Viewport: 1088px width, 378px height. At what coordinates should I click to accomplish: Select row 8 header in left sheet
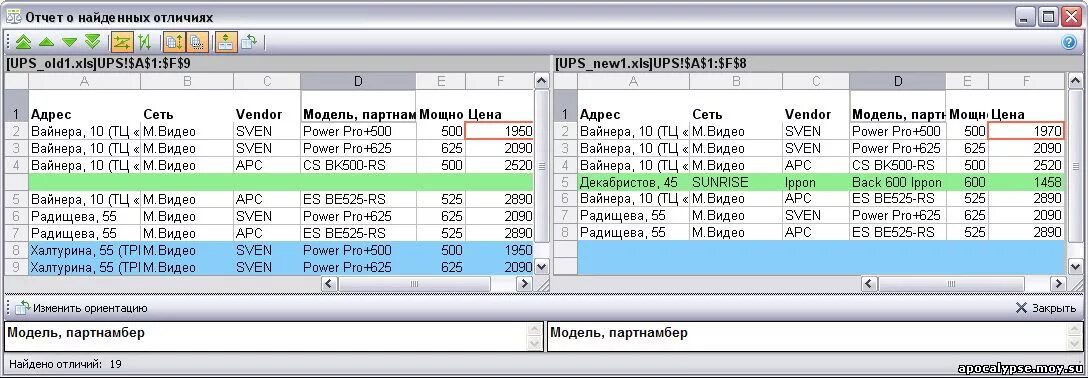tap(16, 250)
